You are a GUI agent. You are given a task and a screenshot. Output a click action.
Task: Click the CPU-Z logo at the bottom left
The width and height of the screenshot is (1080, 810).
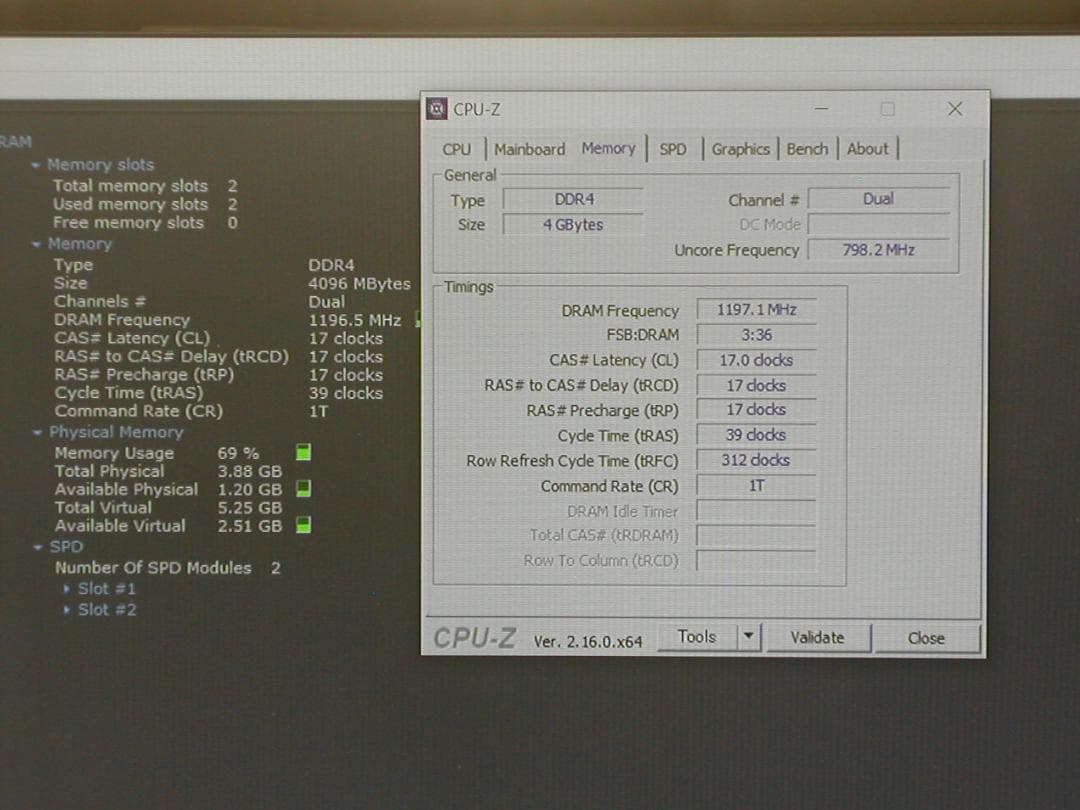[474, 636]
